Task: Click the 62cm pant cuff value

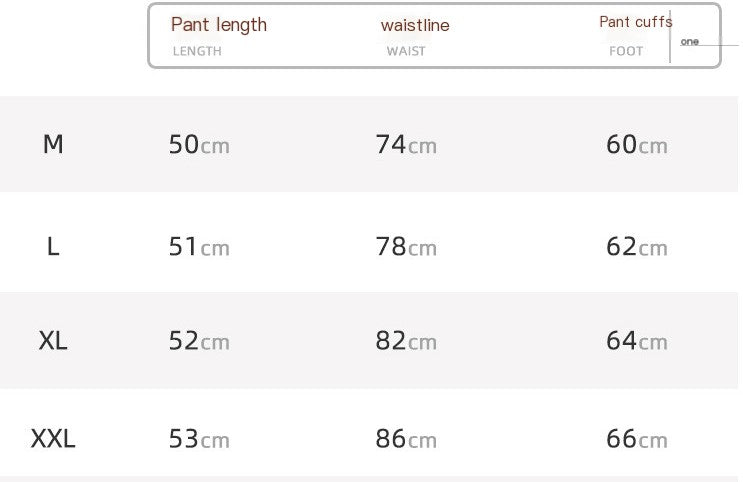Action: 637,246
